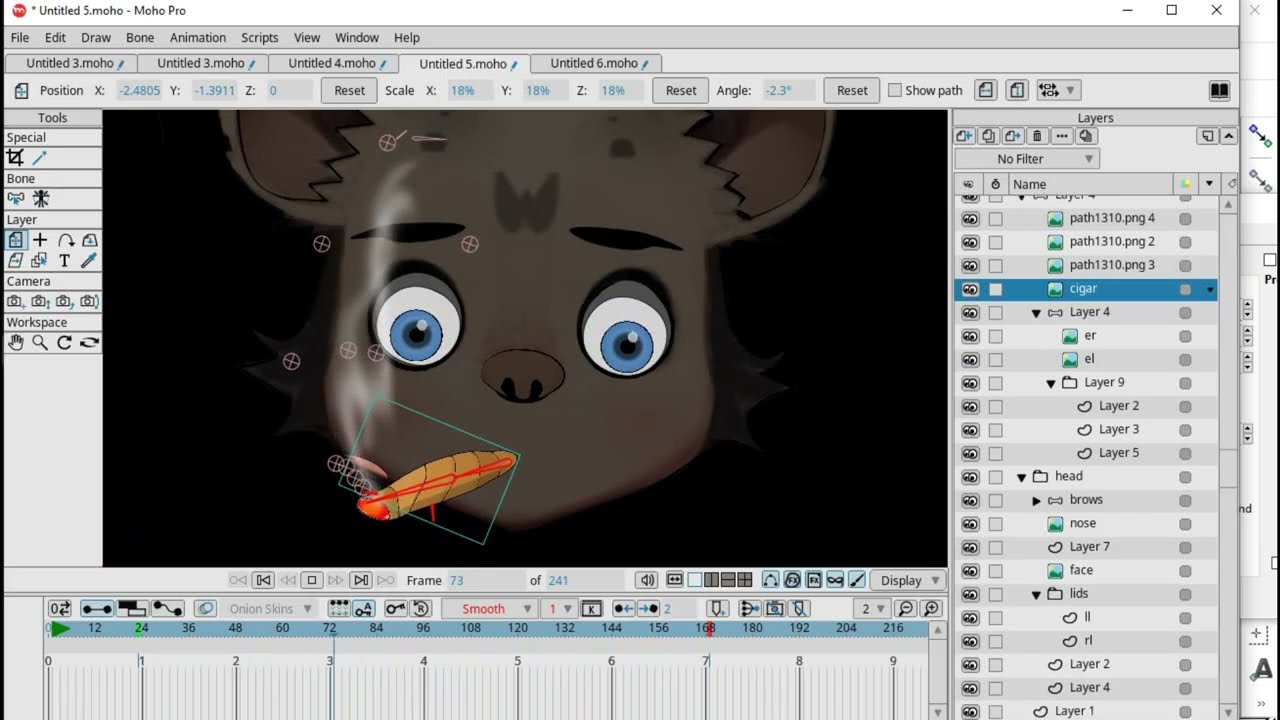
Task: Toggle visibility of the er layer
Action: [970, 336]
